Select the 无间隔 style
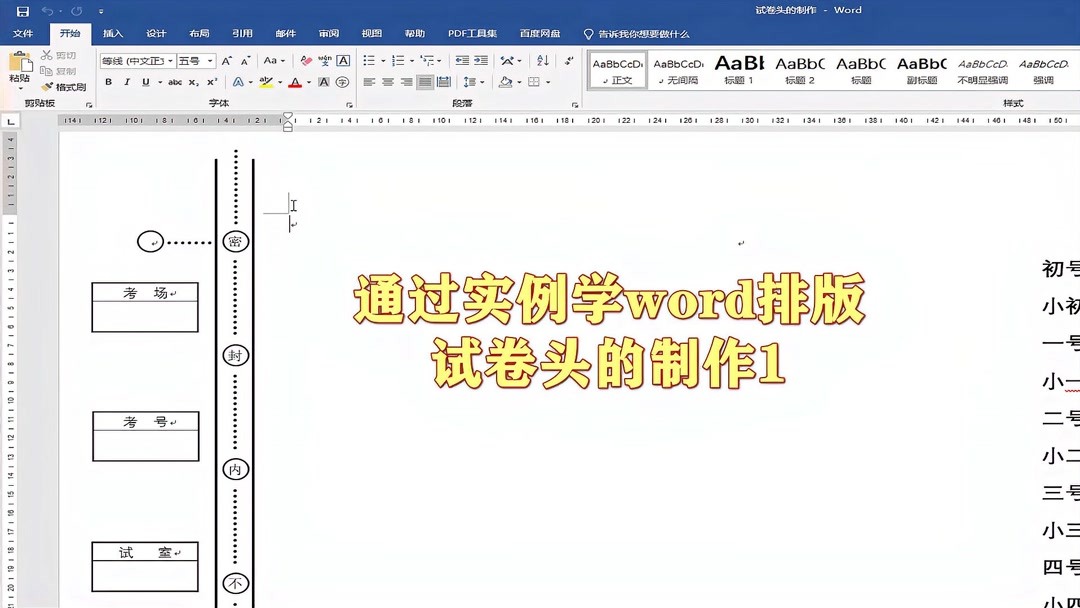Screen dimensions: 1080x608 coord(679,70)
